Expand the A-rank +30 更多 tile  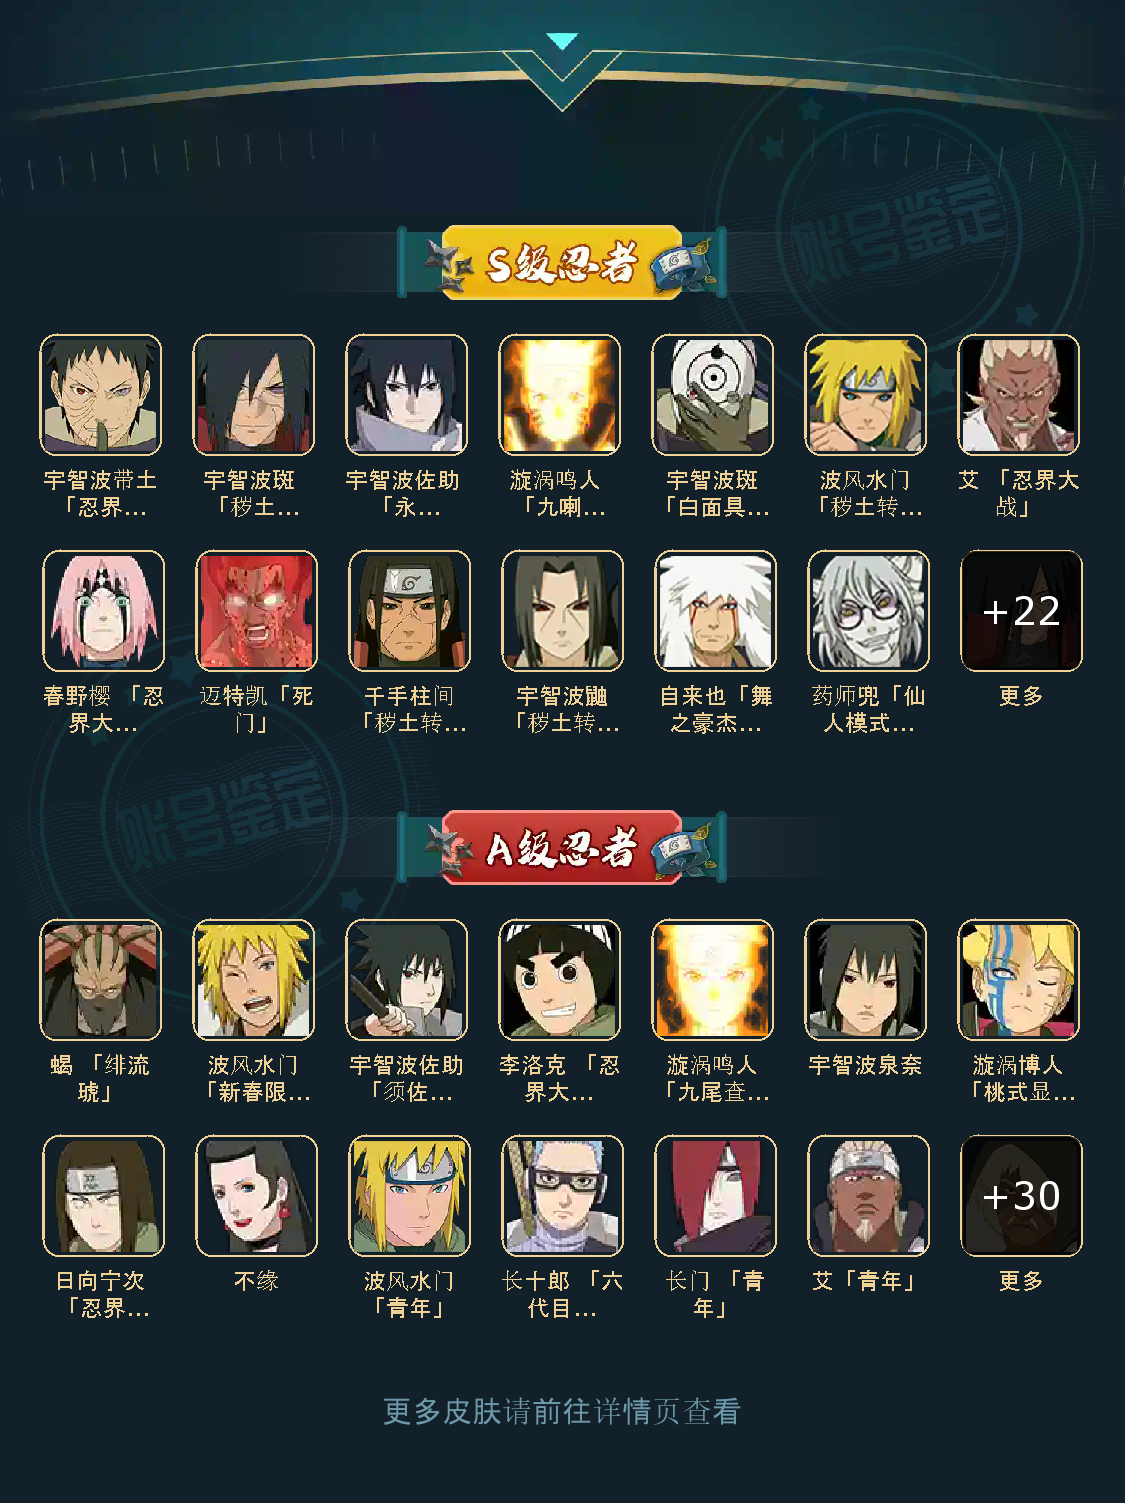click(x=1021, y=1196)
